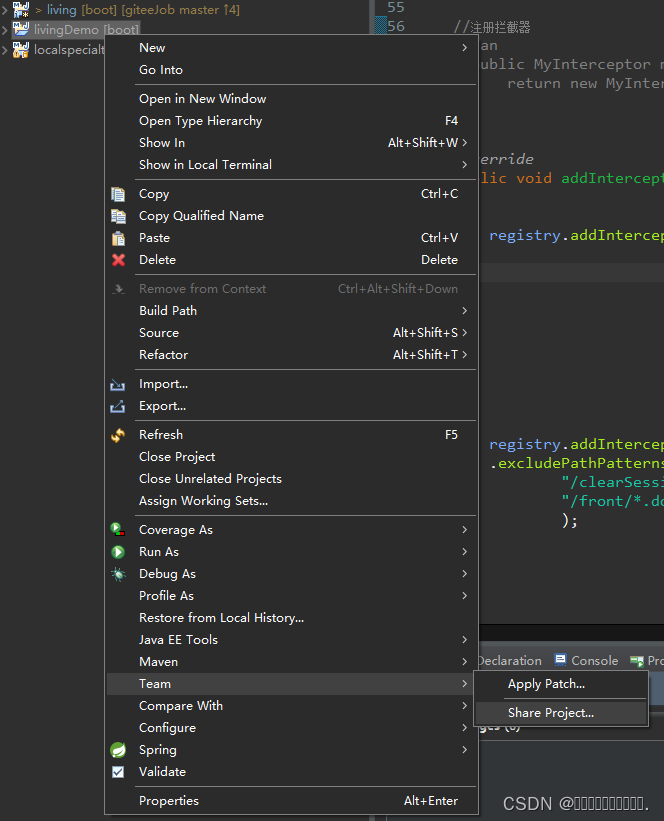
Task: Click the Alt+Enter shortcut label
Action: coord(431,801)
